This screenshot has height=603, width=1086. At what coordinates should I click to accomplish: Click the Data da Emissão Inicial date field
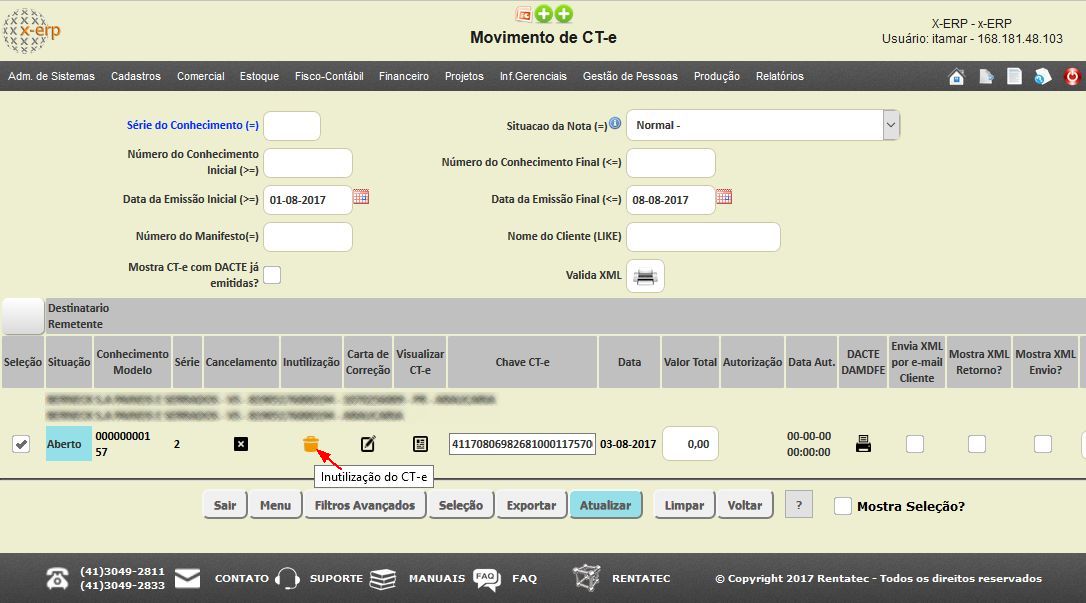click(308, 200)
